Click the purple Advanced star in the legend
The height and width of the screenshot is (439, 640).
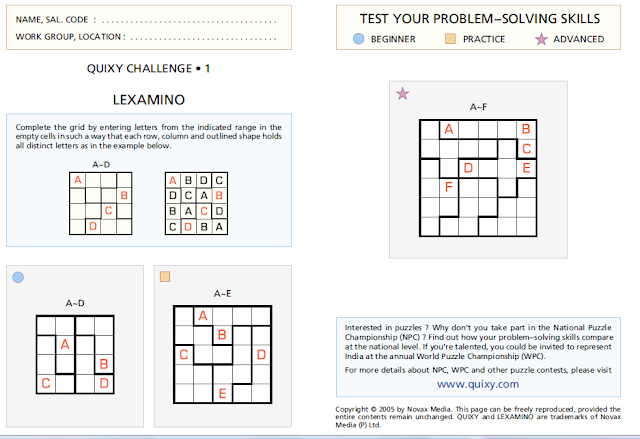pos(541,39)
